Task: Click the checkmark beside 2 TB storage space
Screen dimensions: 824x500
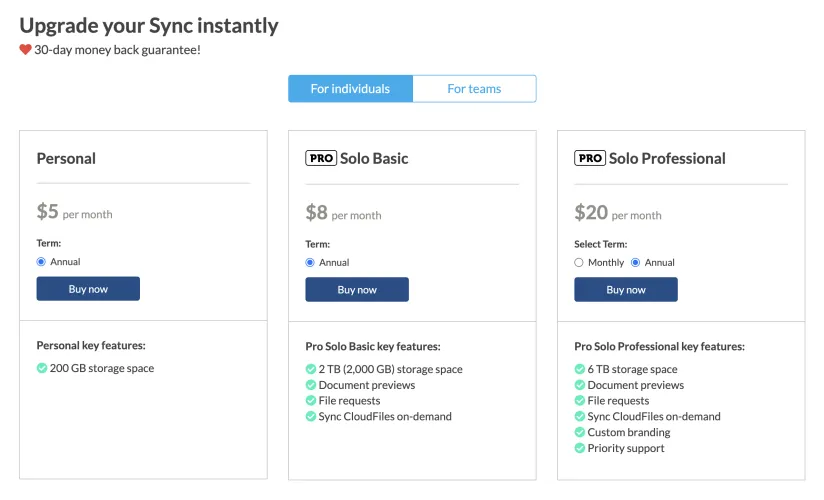Action: pos(310,369)
